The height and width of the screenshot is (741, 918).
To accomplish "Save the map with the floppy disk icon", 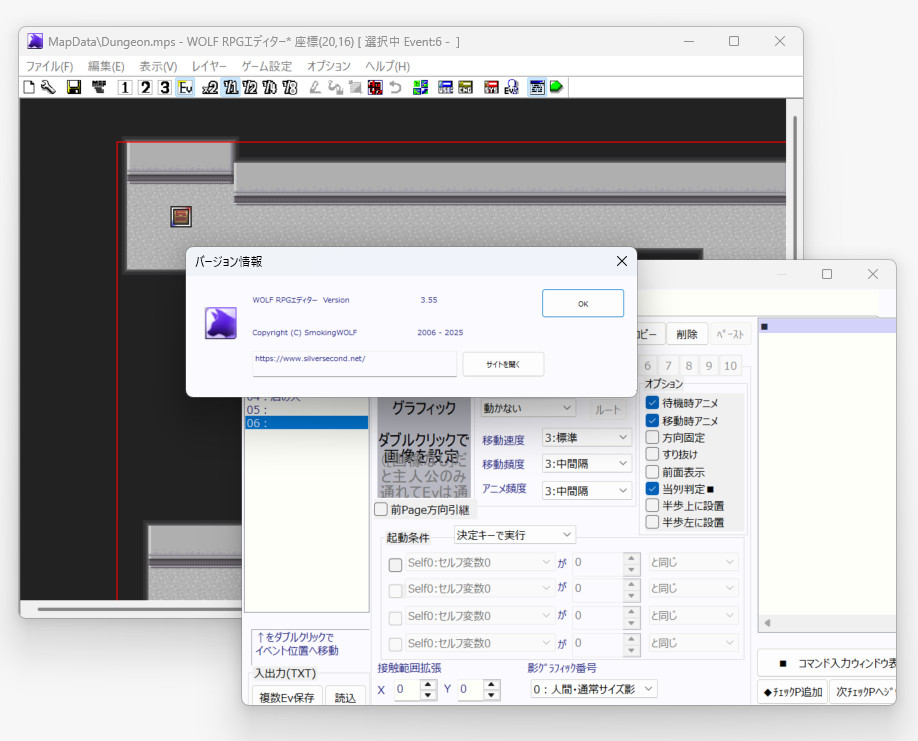I will [74, 88].
